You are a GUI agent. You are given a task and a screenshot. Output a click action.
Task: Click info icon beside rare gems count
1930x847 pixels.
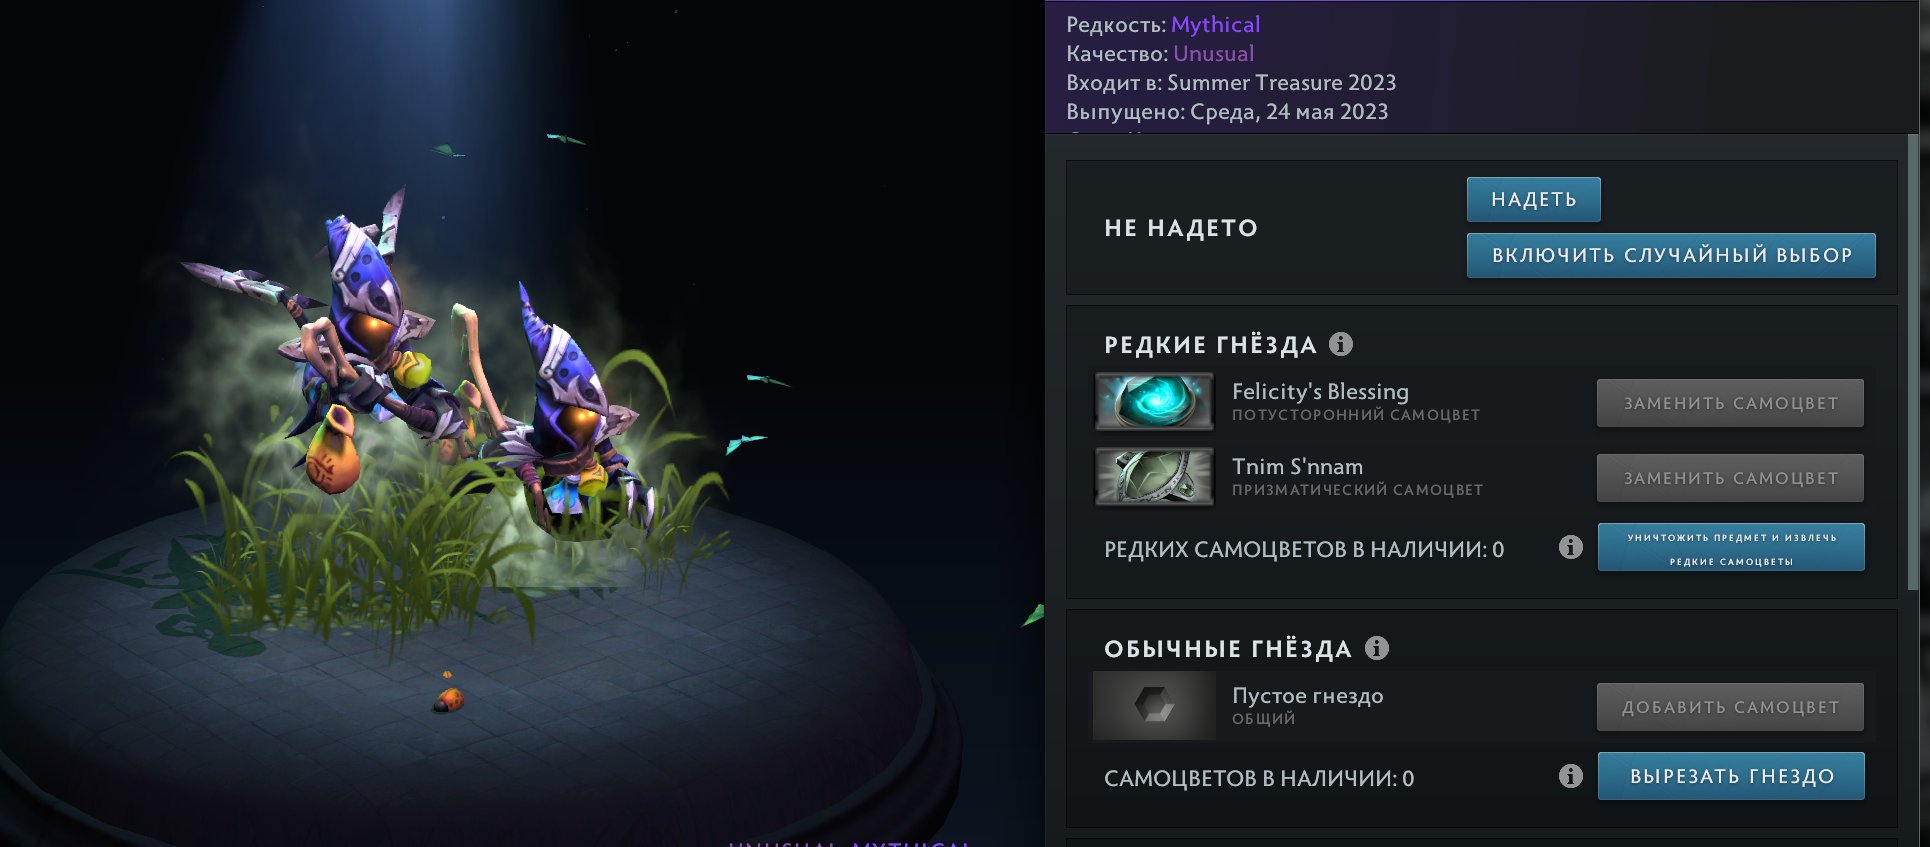pos(1571,547)
